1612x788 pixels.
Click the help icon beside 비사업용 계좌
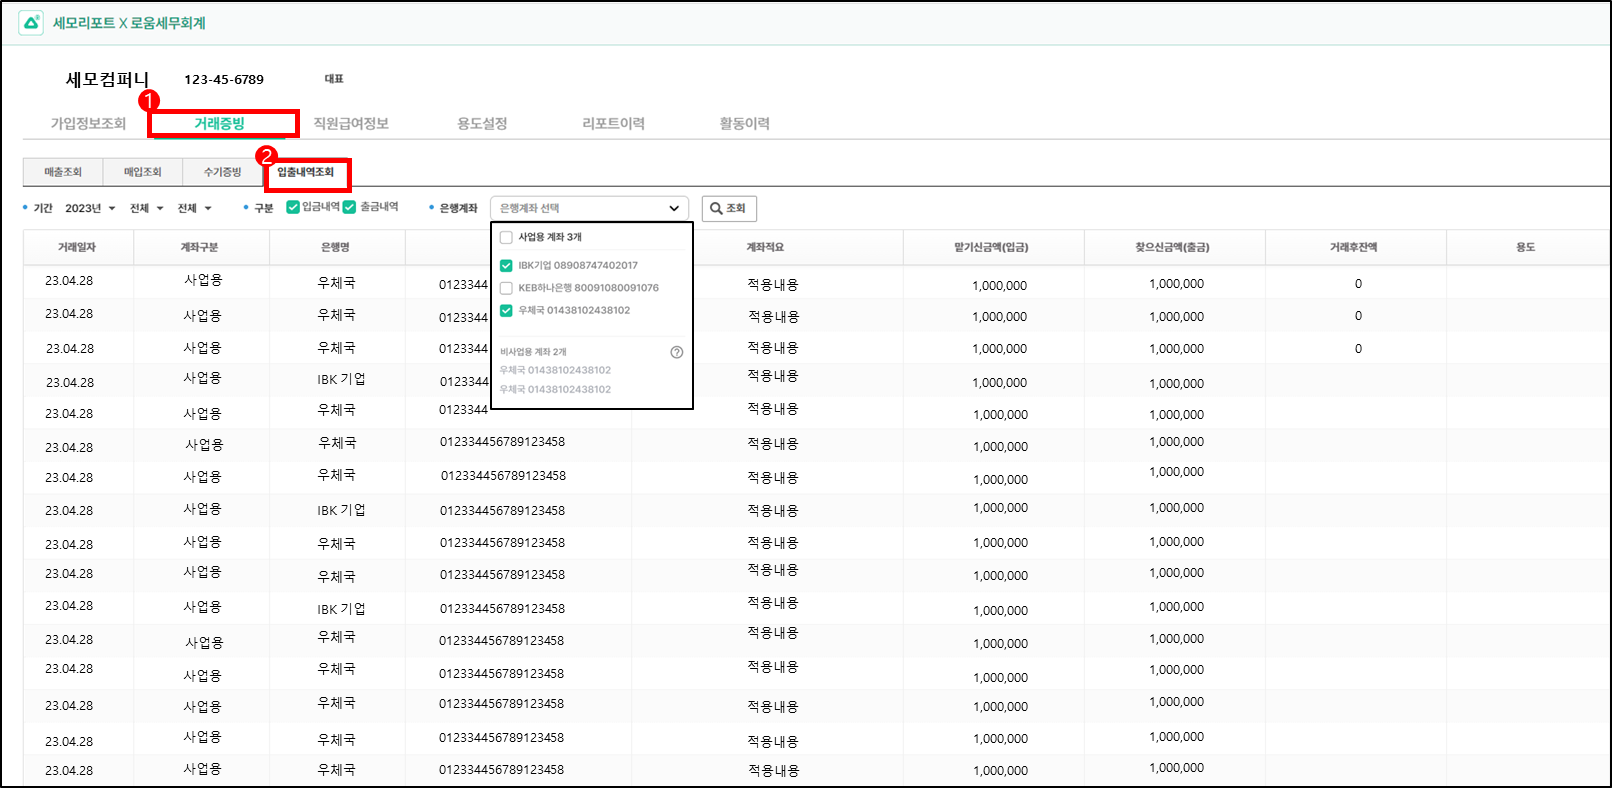[x=677, y=352]
